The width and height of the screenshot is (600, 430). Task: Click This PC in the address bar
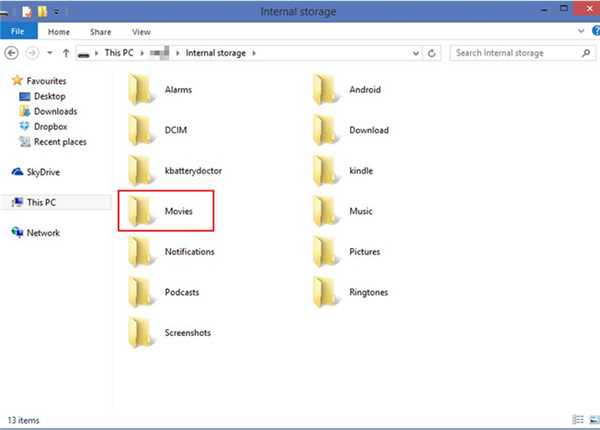[119, 53]
